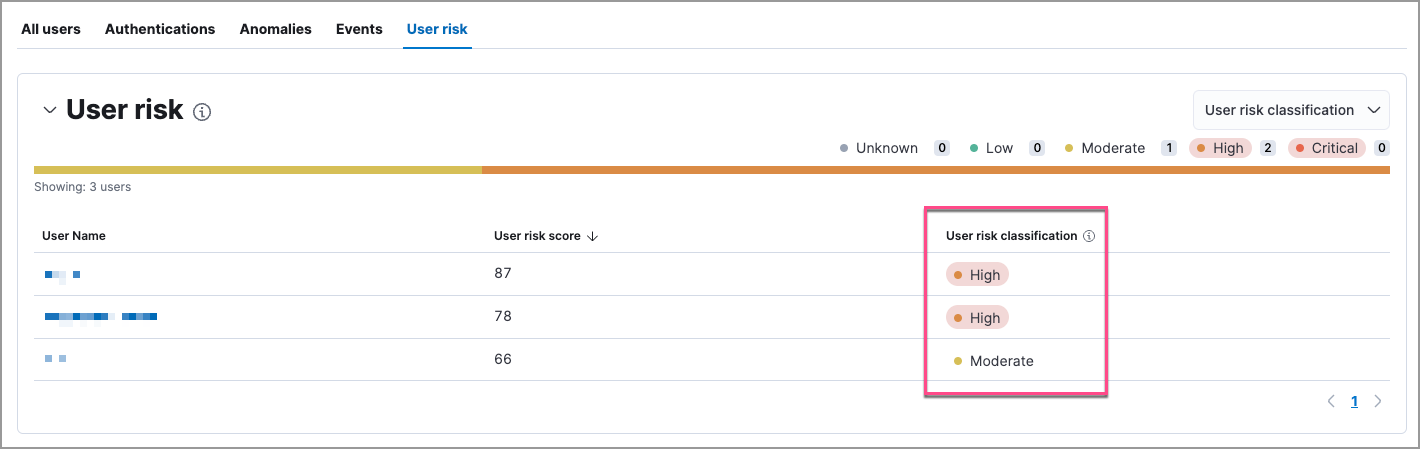Collapse the User risk section chevron
Screen dimensions: 1420x449
point(50,111)
